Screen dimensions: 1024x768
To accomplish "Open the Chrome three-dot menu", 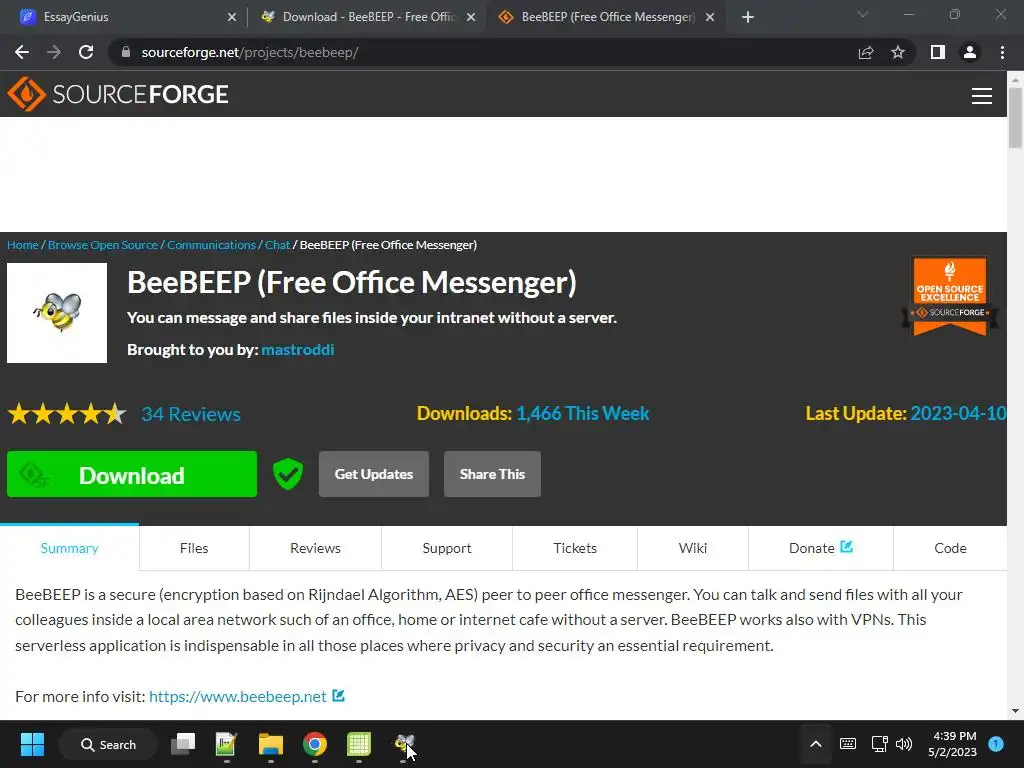I will point(1002,52).
